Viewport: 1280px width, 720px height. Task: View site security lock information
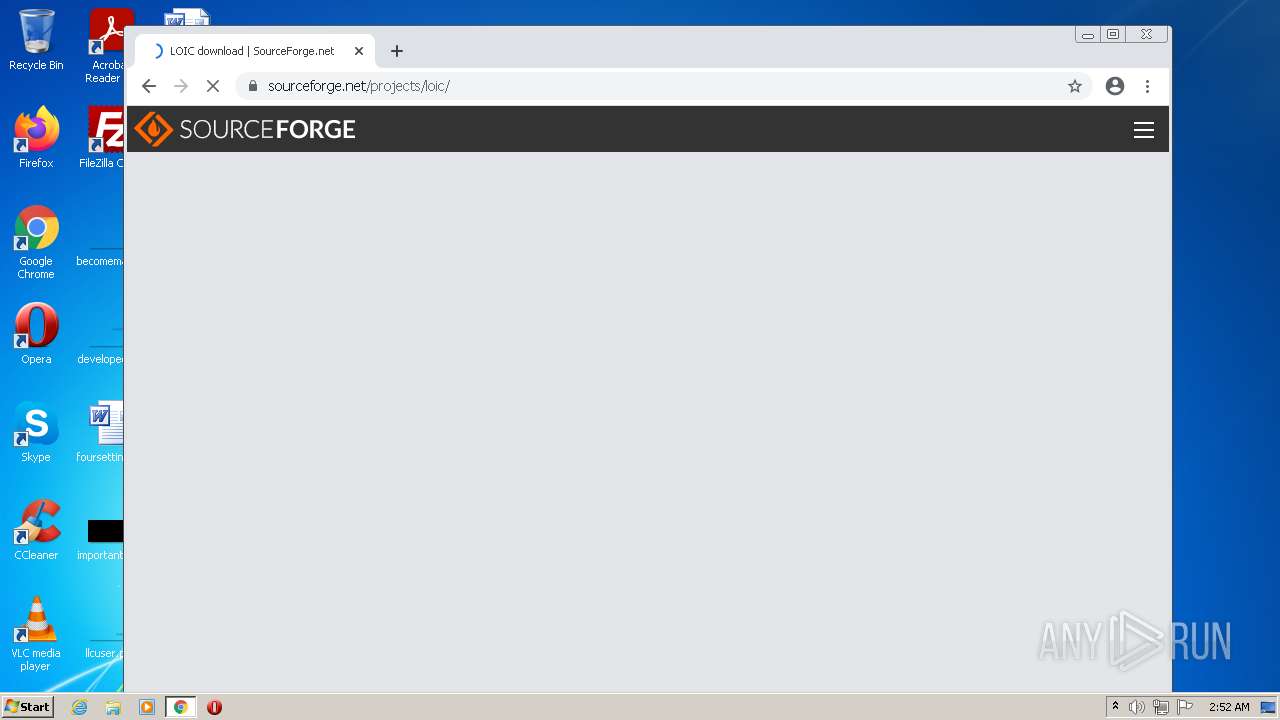click(x=252, y=86)
